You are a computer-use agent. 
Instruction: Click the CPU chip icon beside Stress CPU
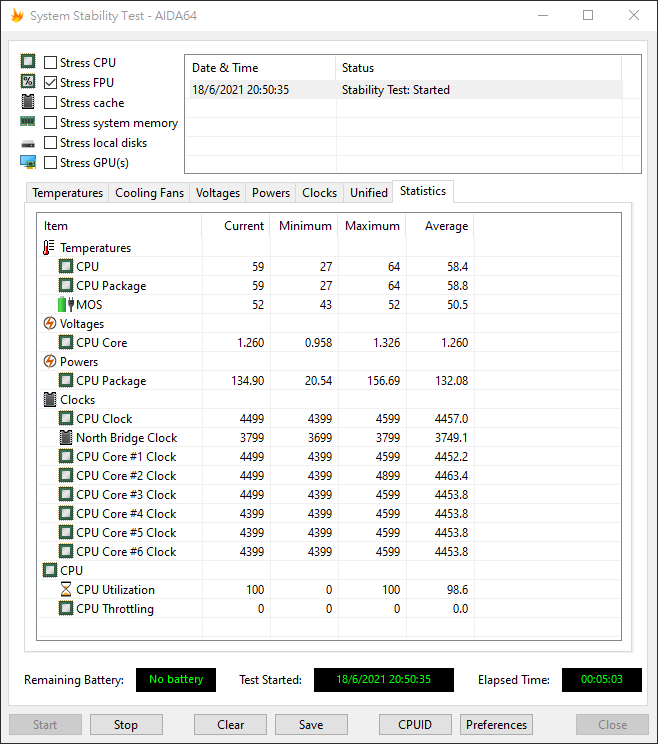click(x=28, y=62)
